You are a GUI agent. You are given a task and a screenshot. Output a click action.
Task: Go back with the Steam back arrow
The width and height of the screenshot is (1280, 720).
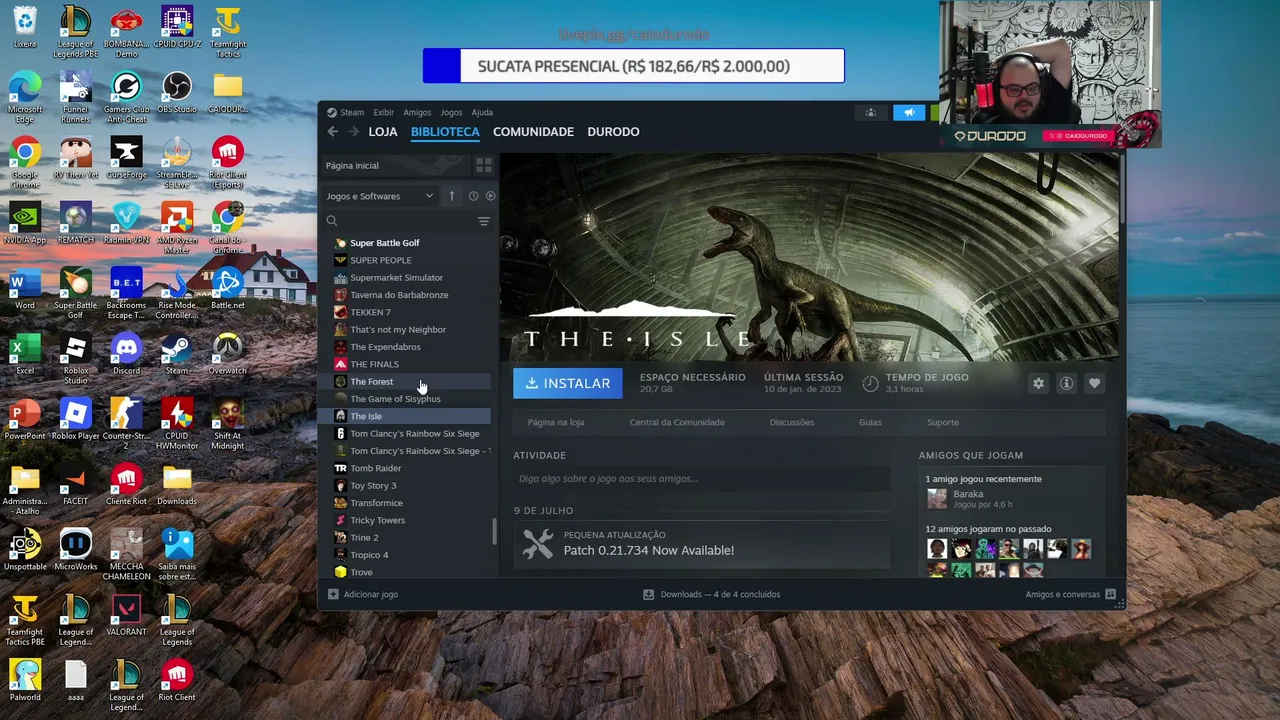[x=333, y=132]
